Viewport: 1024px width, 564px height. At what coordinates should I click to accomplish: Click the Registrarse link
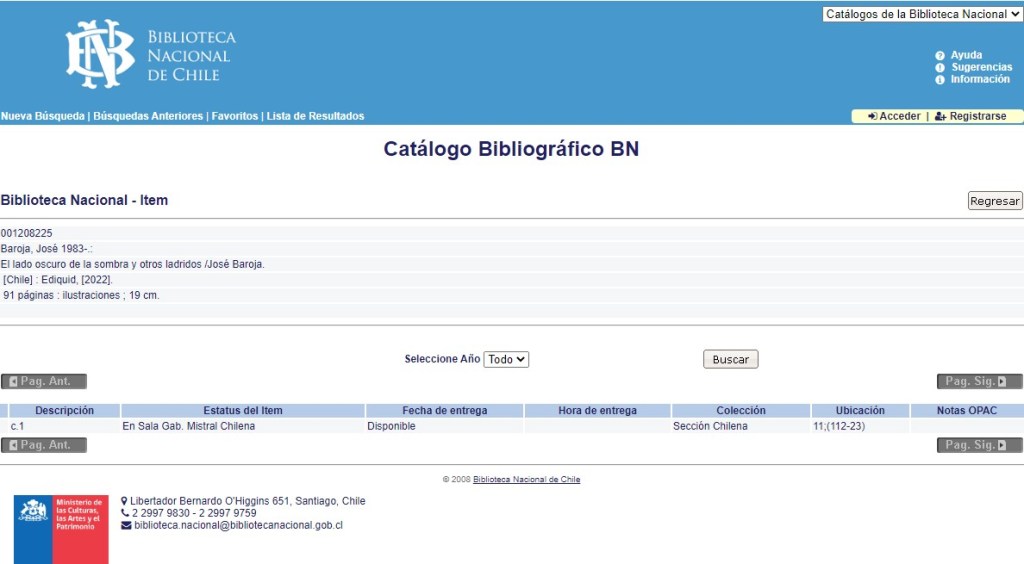coord(971,116)
